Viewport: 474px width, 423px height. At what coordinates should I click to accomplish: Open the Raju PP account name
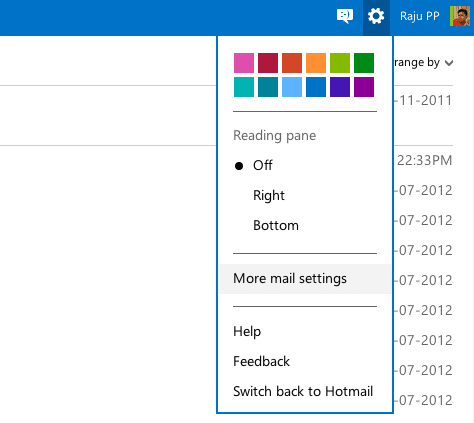point(420,16)
